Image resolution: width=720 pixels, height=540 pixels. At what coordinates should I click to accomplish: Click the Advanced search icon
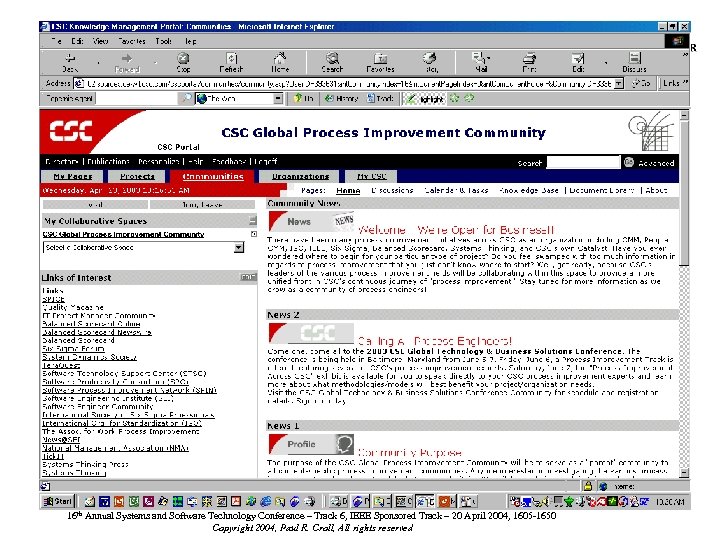pos(629,162)
